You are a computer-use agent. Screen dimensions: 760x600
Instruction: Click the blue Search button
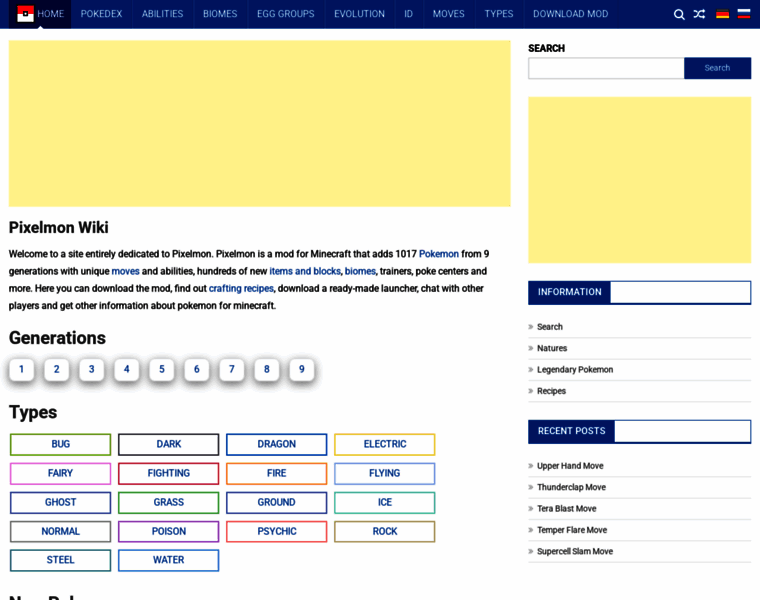pyautogui.click(x=717, y=68)
